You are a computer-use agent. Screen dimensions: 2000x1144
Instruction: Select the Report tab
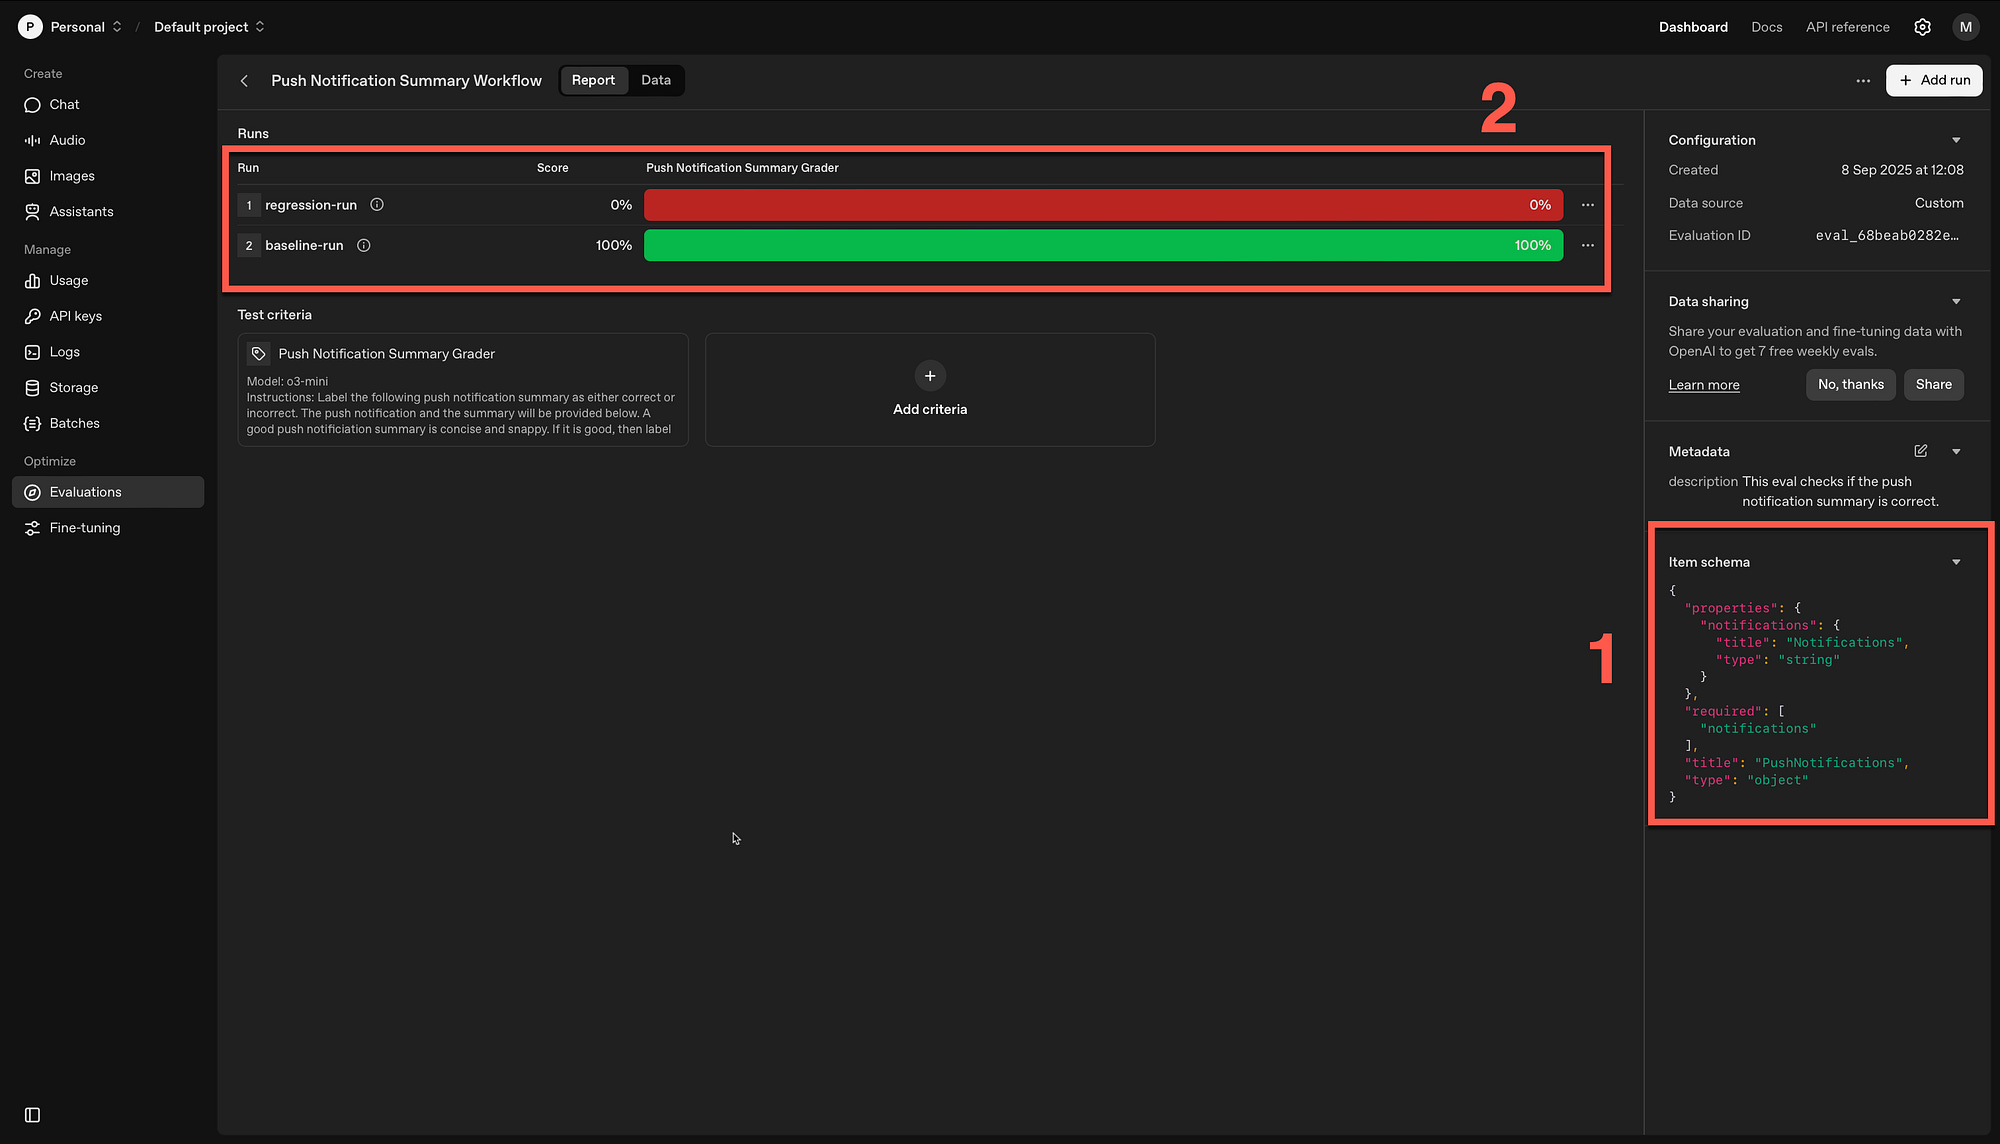593,80
